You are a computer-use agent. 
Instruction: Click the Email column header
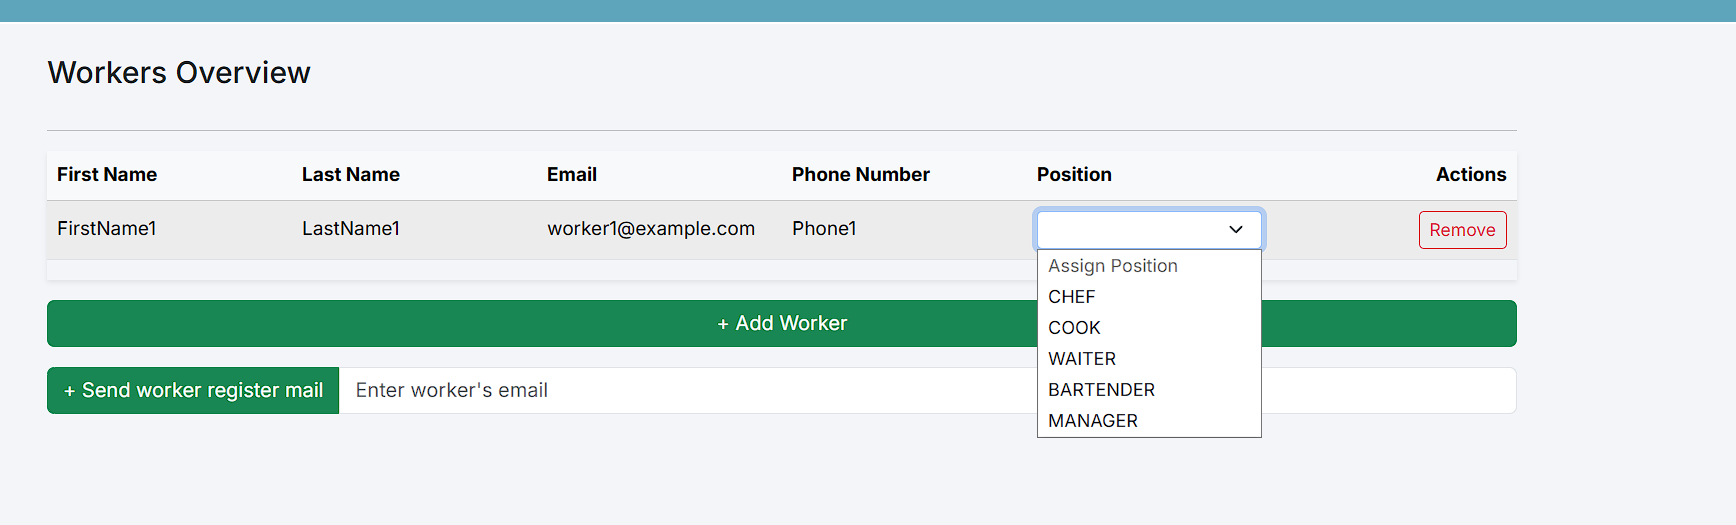[572, 175]
